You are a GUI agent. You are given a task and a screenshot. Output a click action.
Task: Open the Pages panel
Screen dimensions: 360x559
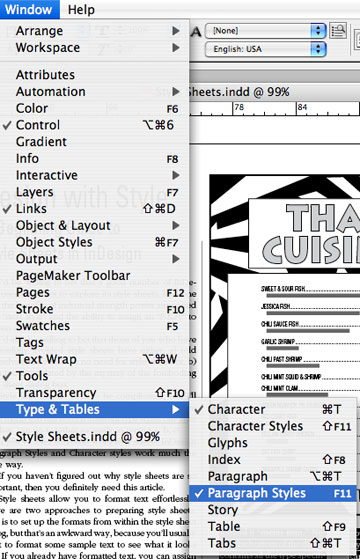point(94,293)
